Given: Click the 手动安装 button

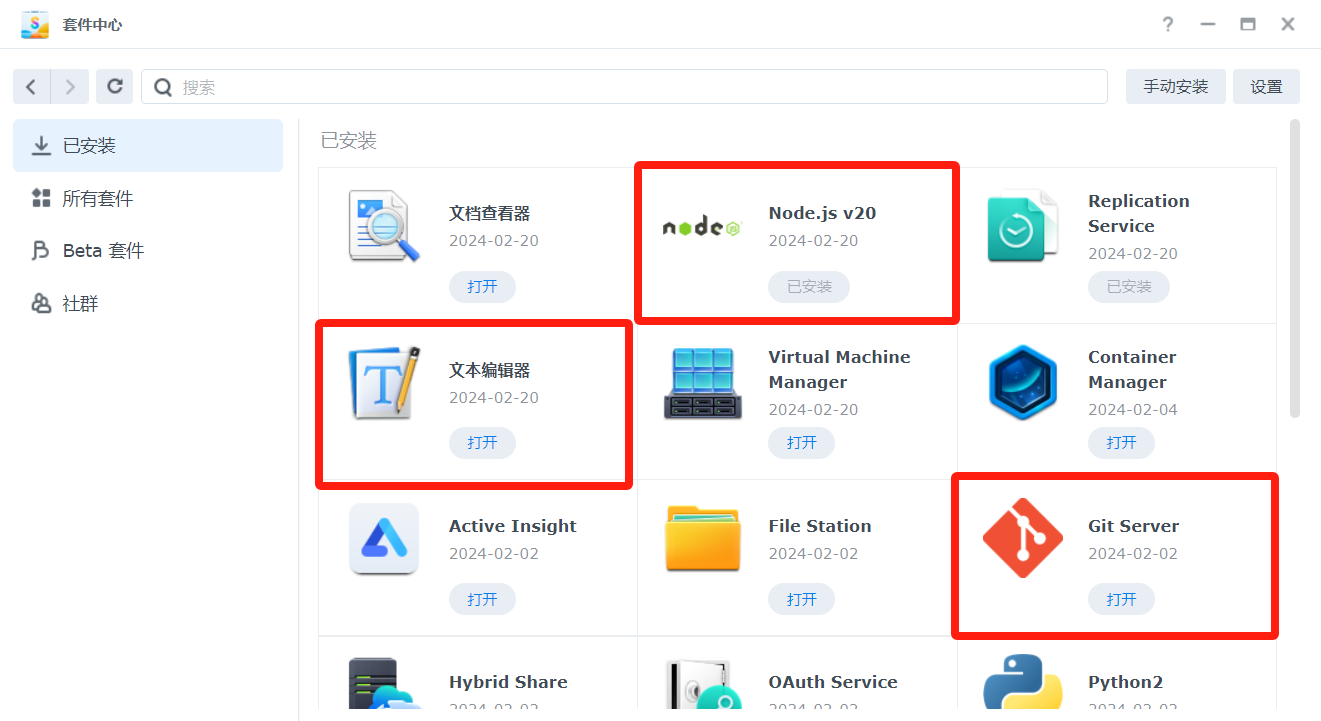Looking at the screenshot, I should (1175, 87).
